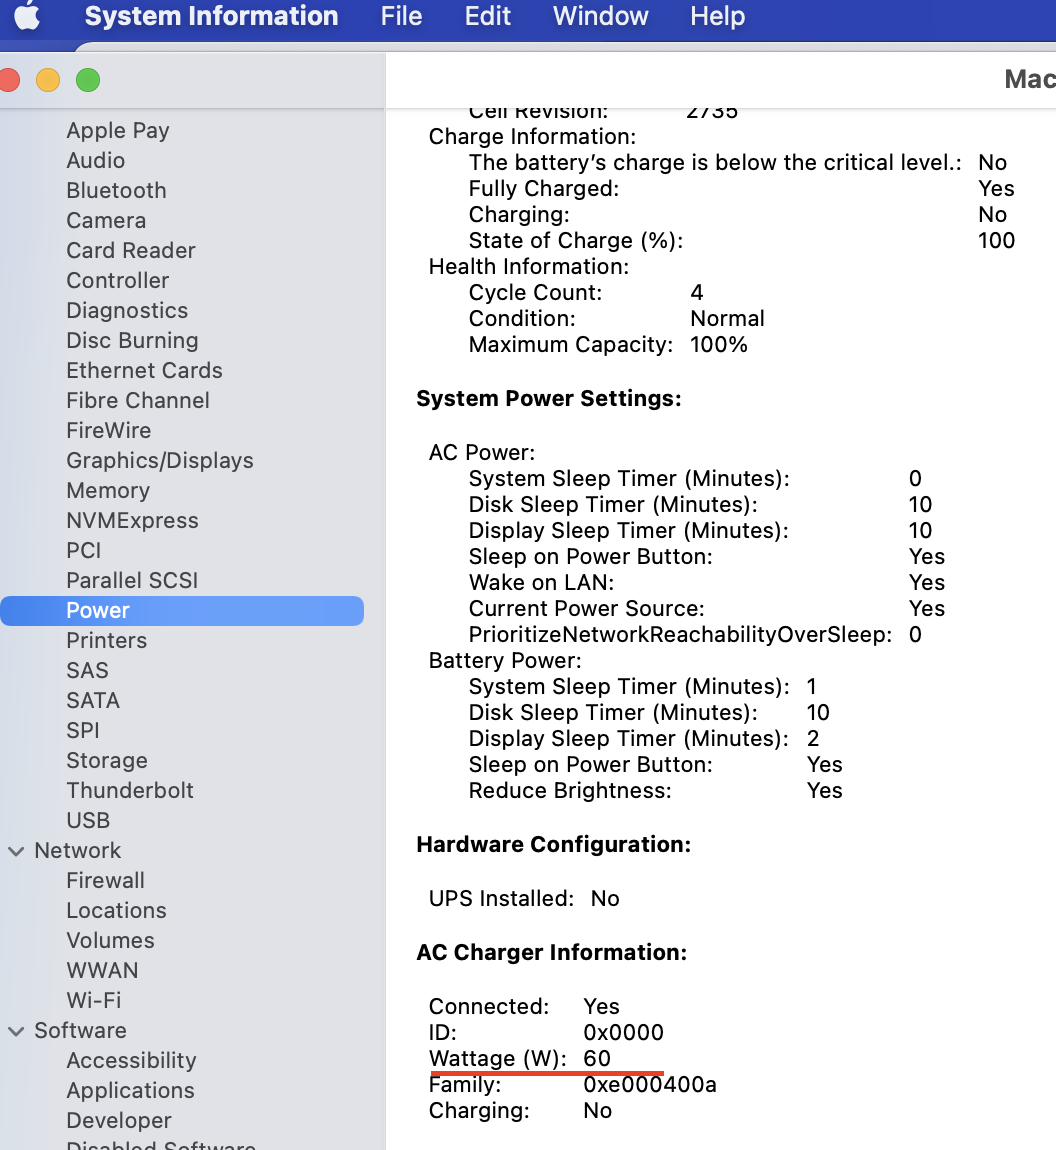Open the Help menu

click(717, 16)
